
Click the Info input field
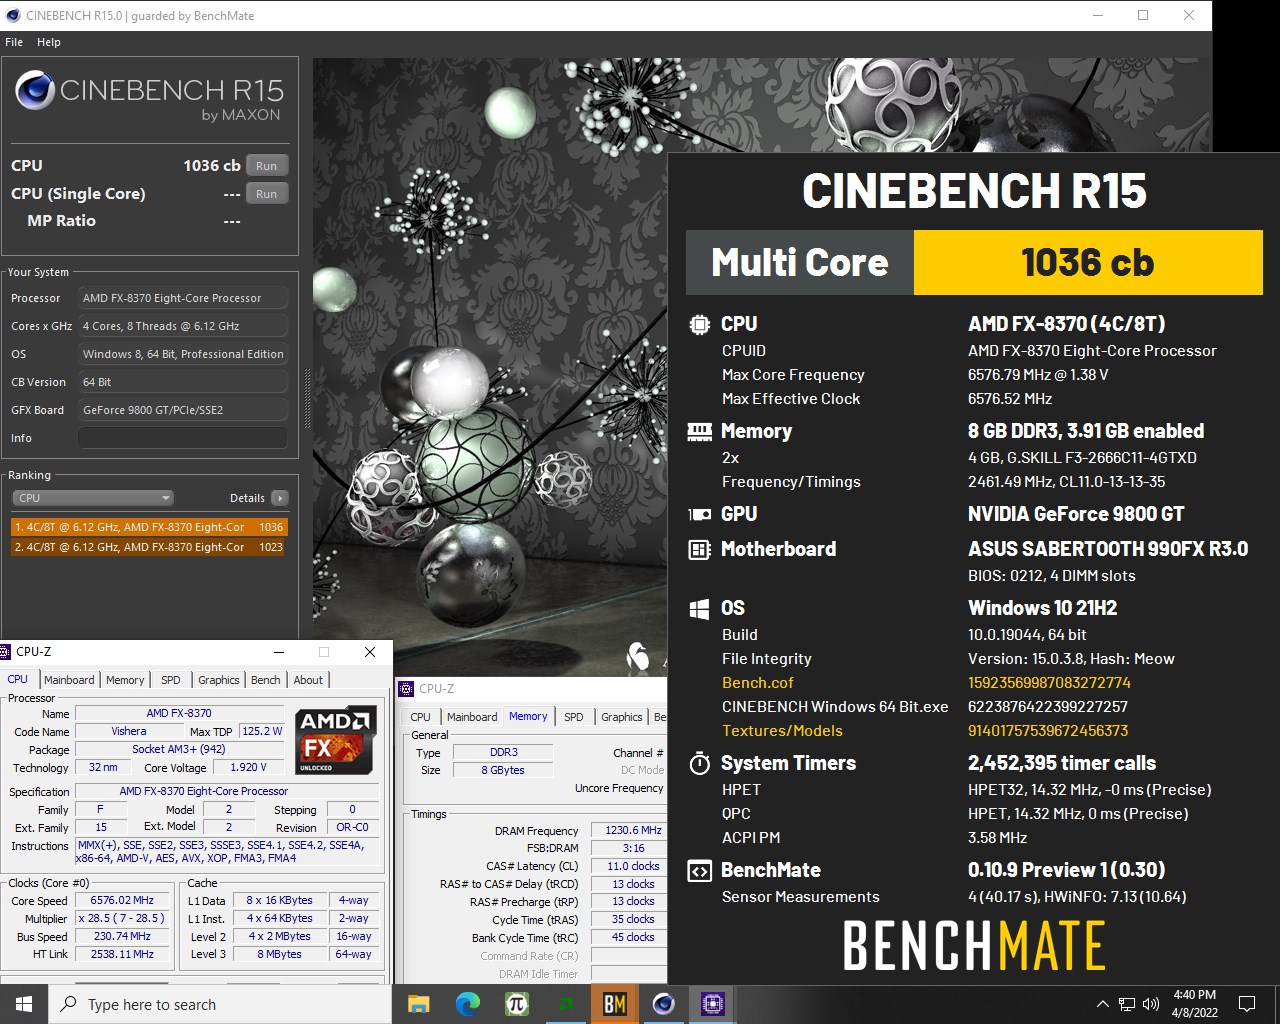tap(183, 438)
